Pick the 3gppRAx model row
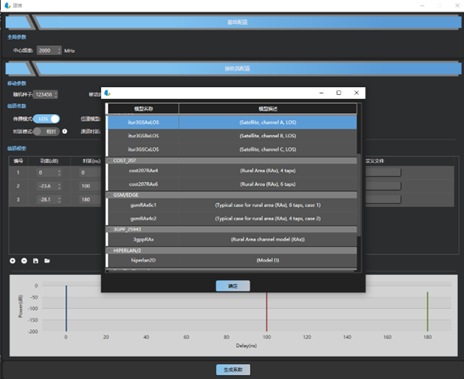The height and width of the screenshot is (379, 464). (x=232, y=239)
